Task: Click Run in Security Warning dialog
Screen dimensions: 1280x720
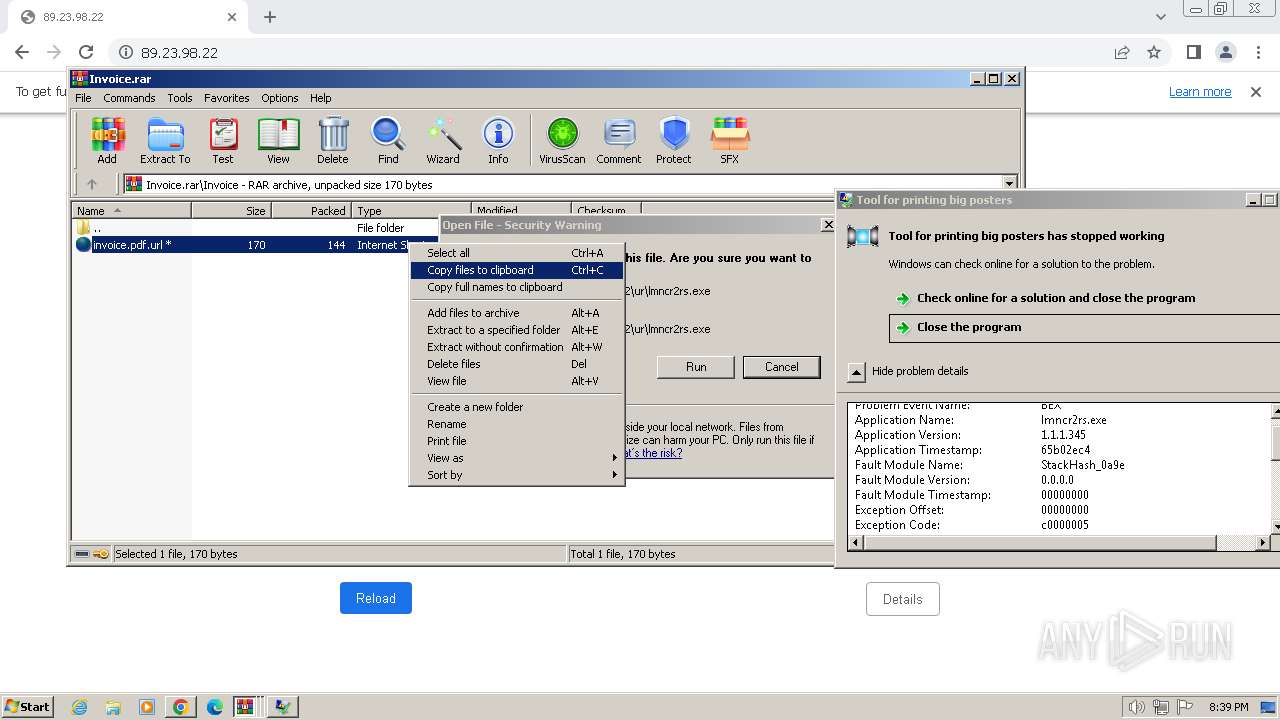Action: pos(696,367)
